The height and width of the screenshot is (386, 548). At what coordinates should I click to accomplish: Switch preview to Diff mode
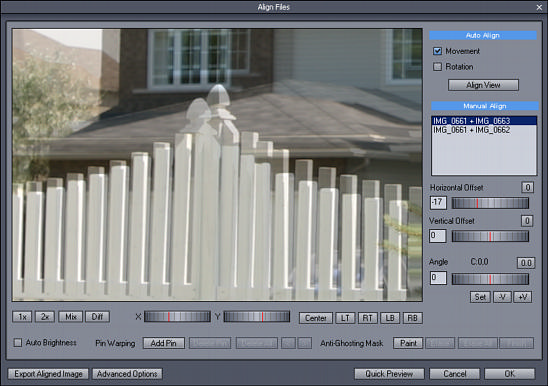point(97,317)
